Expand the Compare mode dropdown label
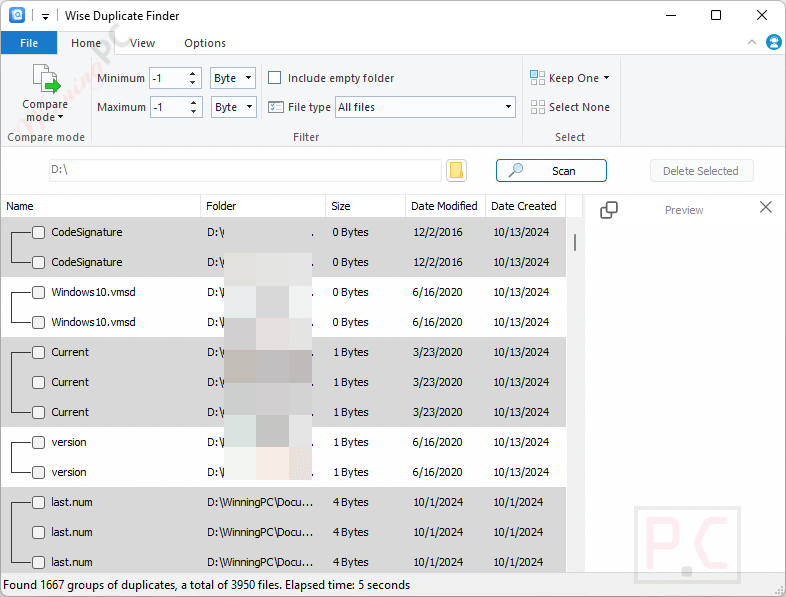This screenshot has width=786, height=597. point(45,110)
